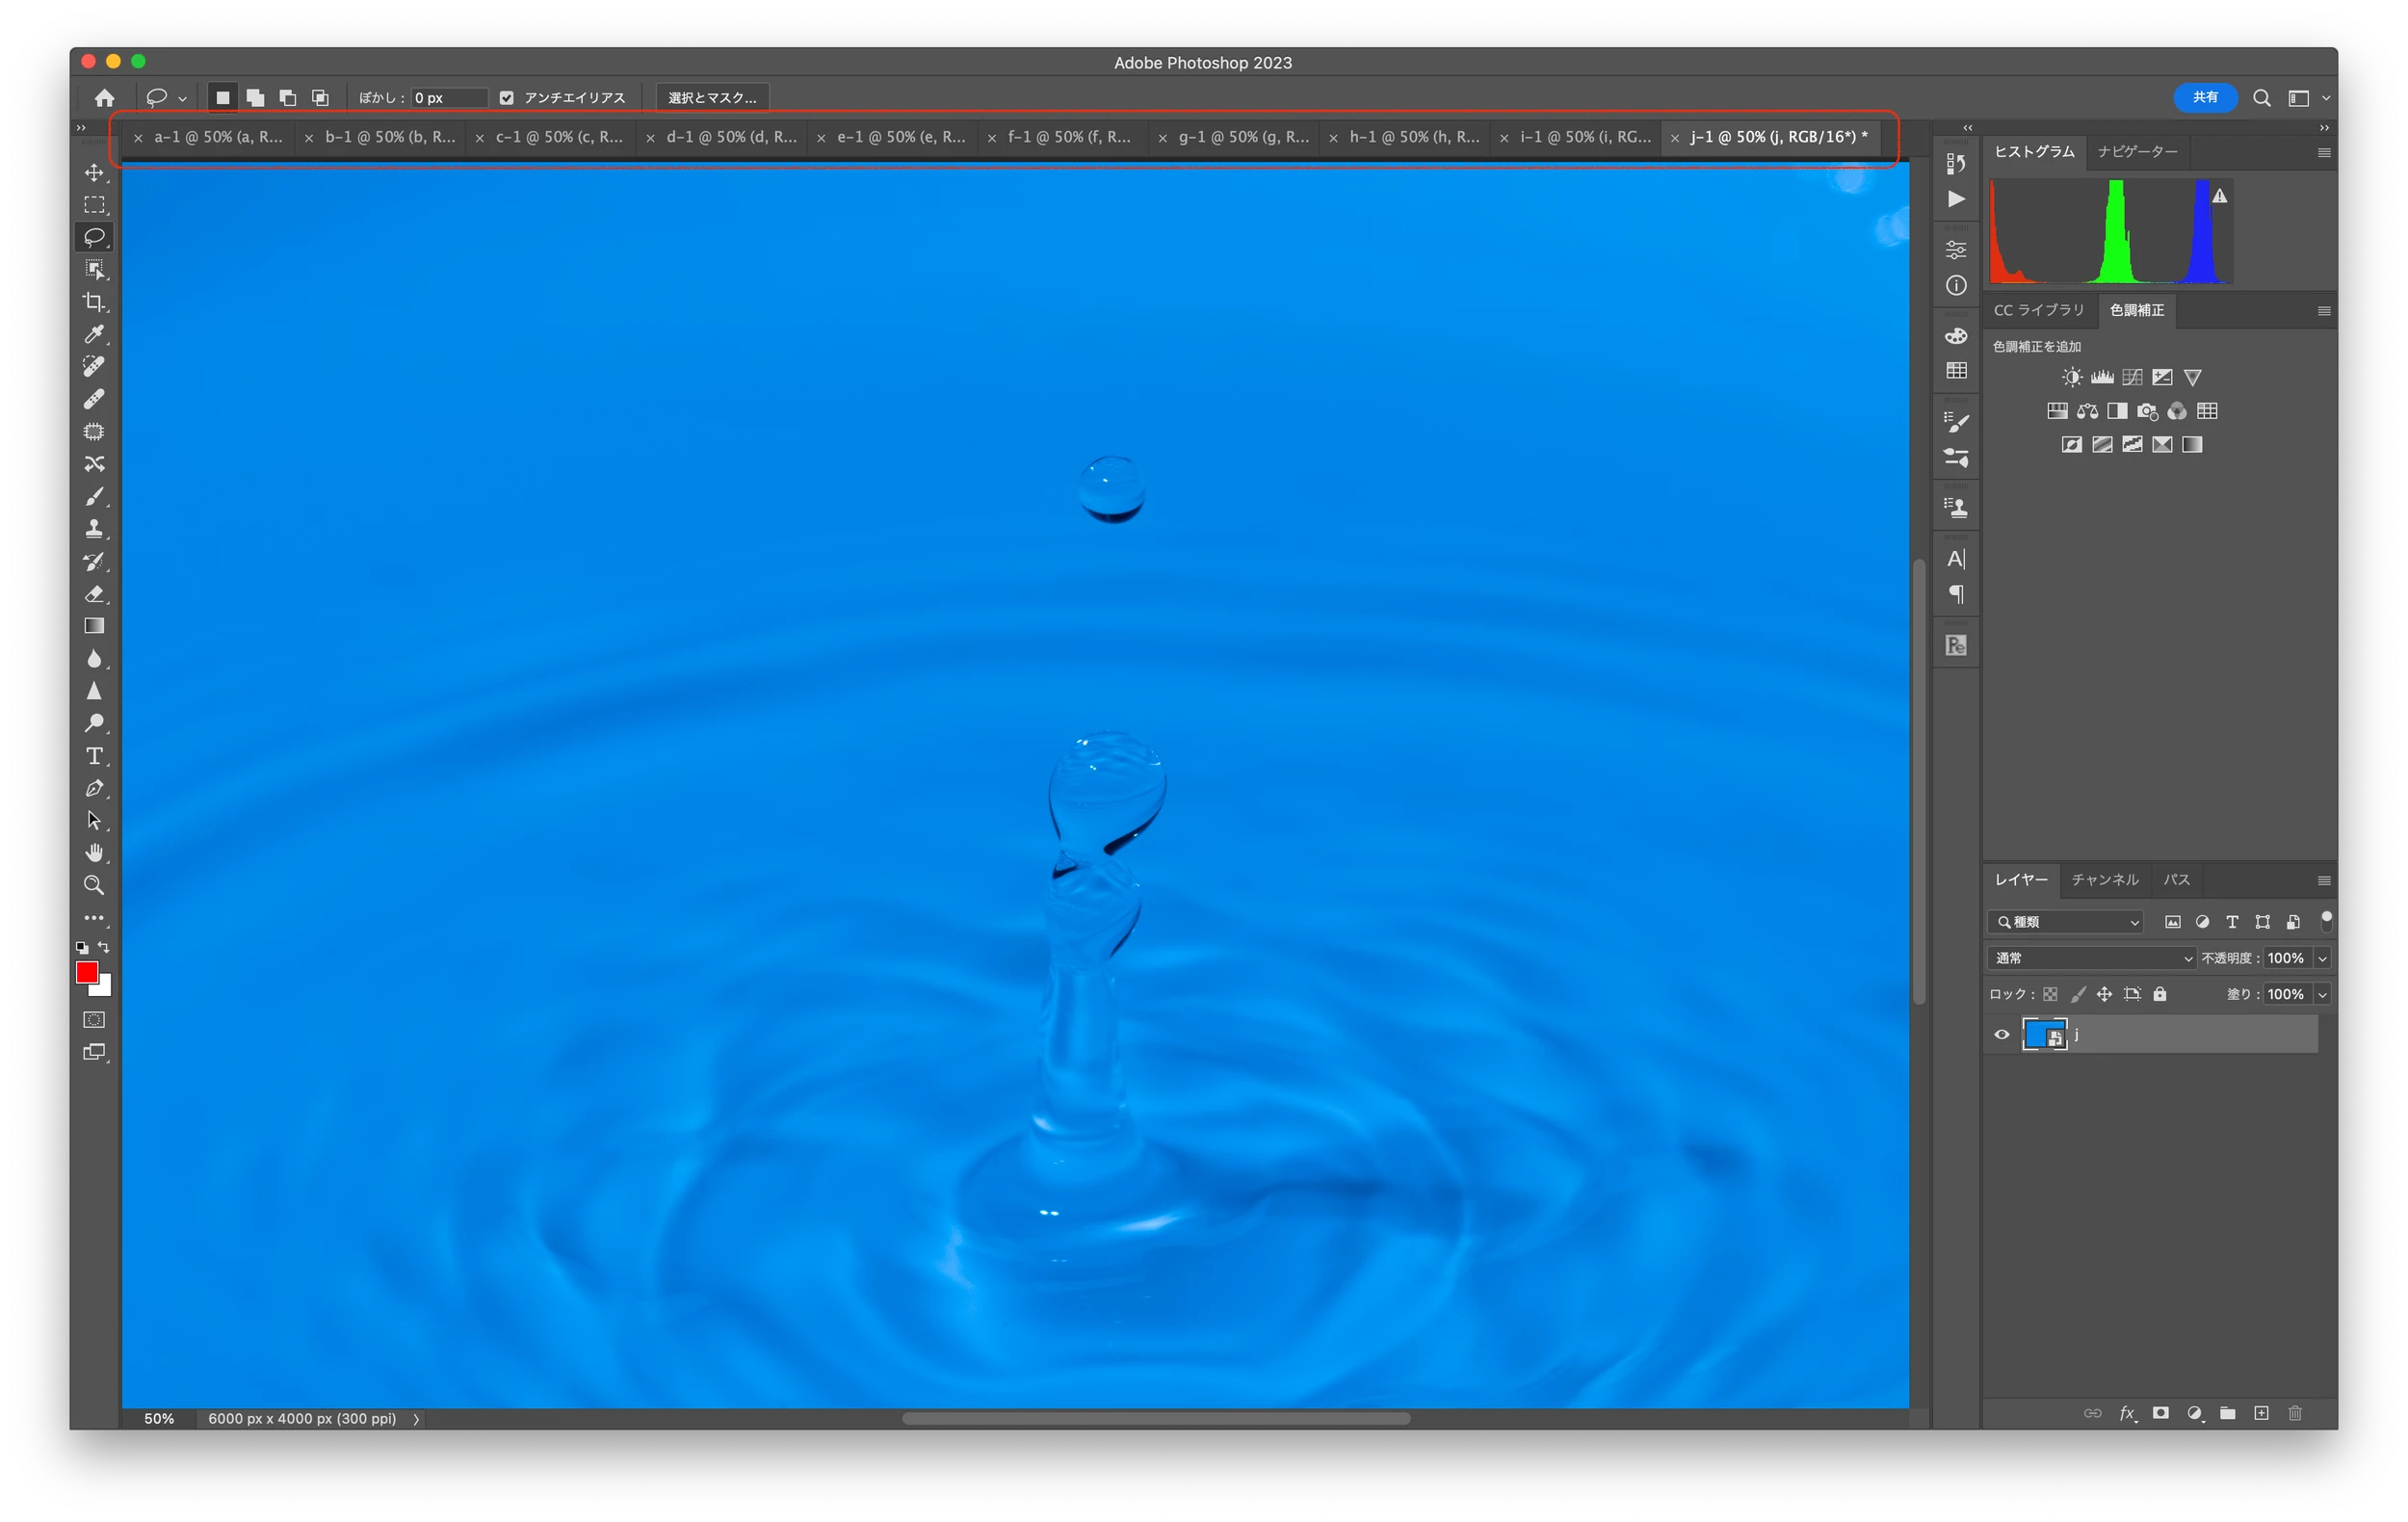Click the 選択とマスク button

tap(712, 98)
